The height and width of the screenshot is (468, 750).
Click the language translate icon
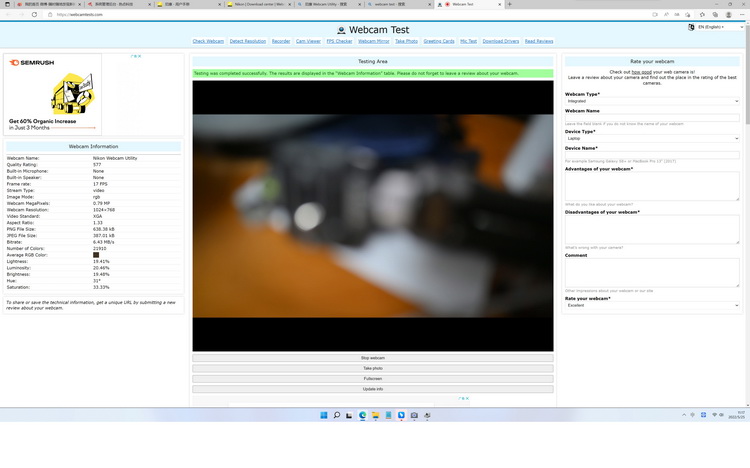point(691,27)
